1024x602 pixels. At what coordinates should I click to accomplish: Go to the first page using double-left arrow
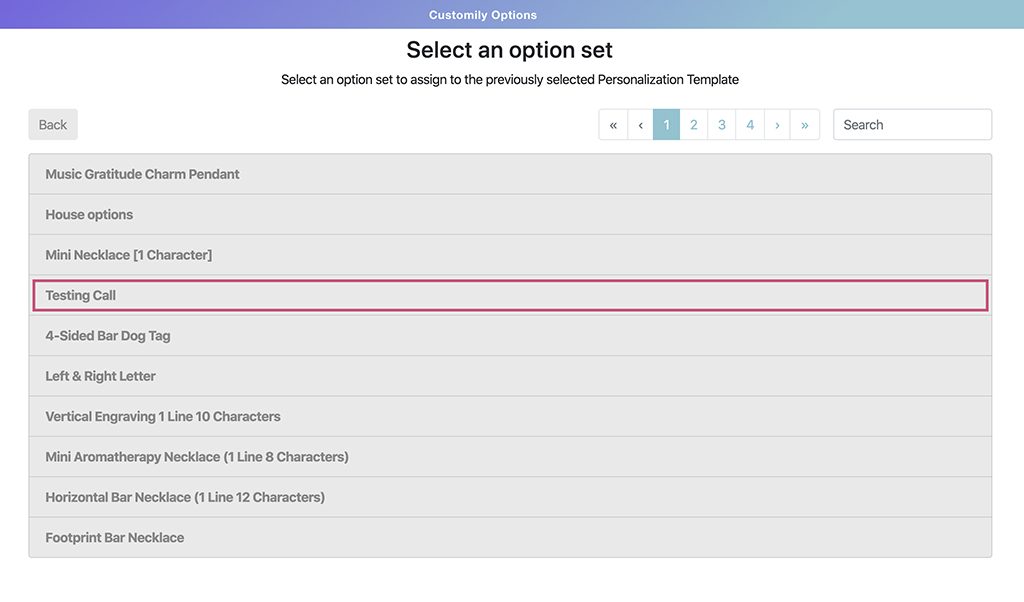click(613, 125)
